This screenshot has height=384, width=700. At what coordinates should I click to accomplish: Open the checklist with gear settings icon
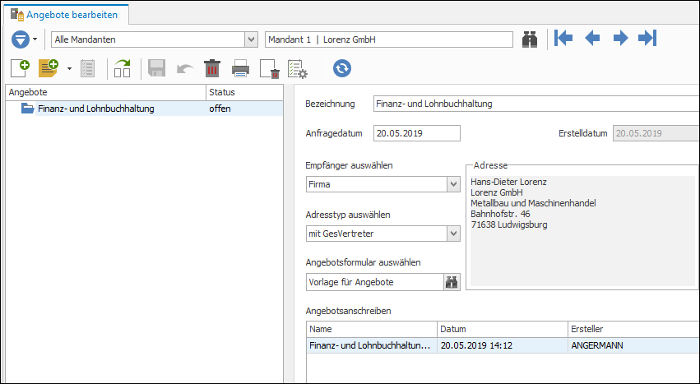(298, 69)
